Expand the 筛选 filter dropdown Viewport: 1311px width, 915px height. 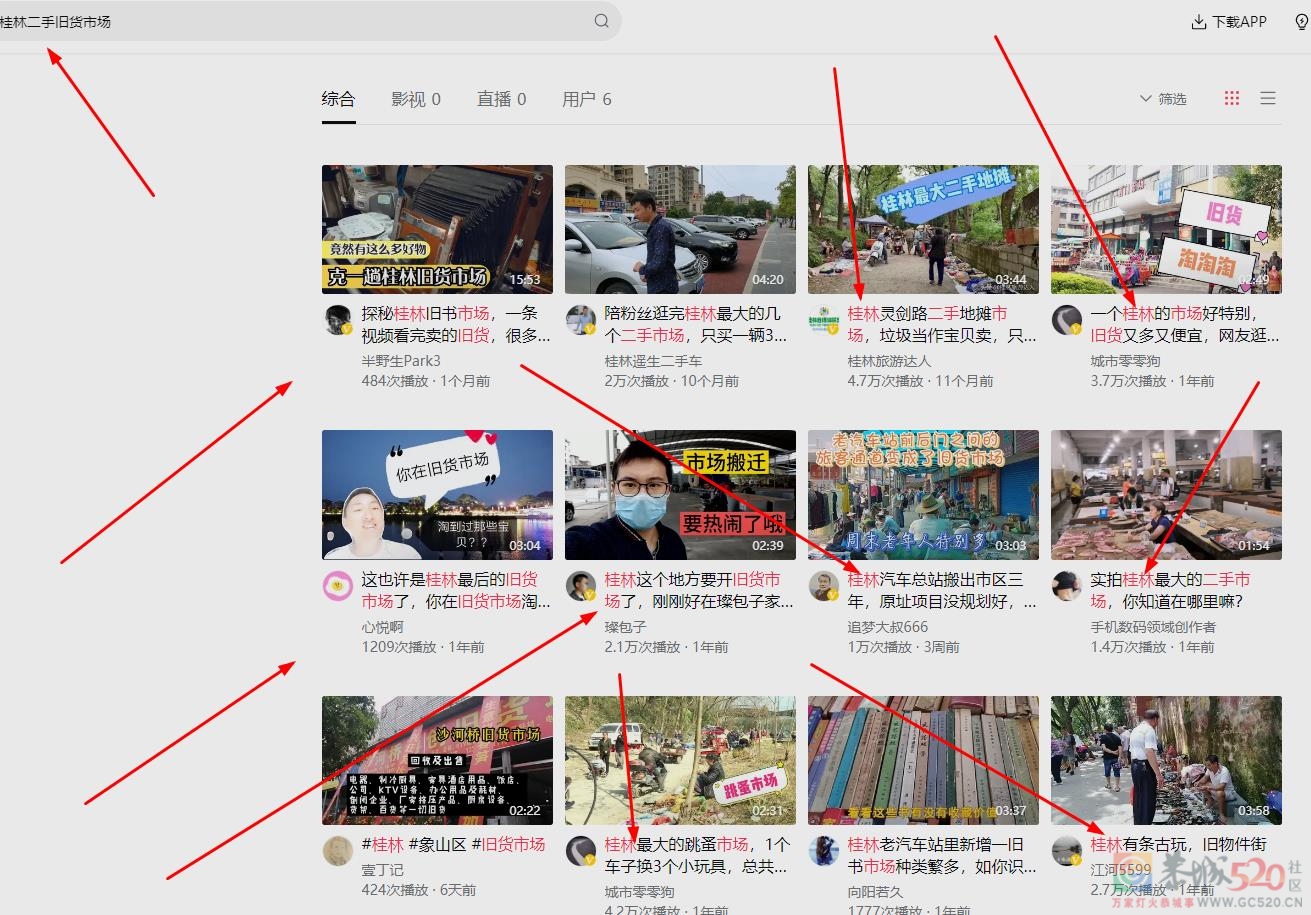pyautogui.click(x=1161, y=98)
